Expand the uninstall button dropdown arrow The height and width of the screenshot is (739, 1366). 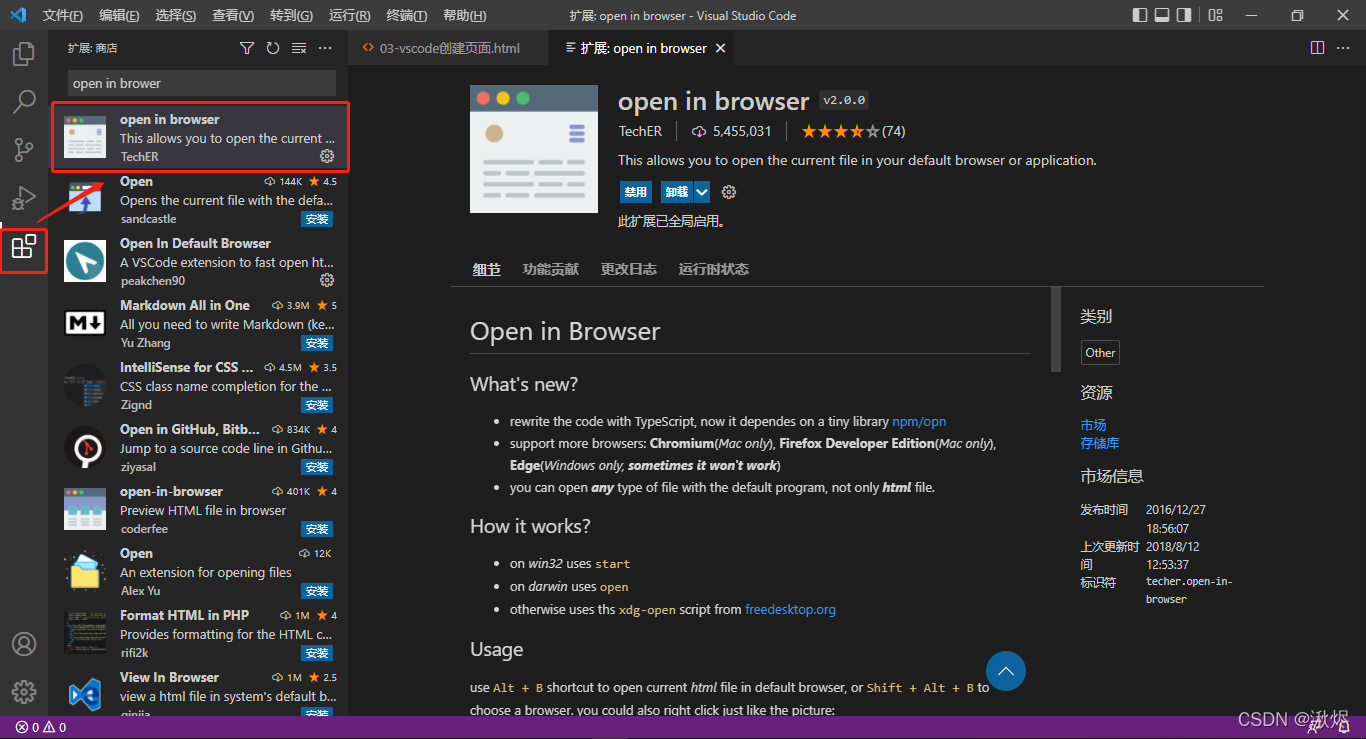coord(702,192)
